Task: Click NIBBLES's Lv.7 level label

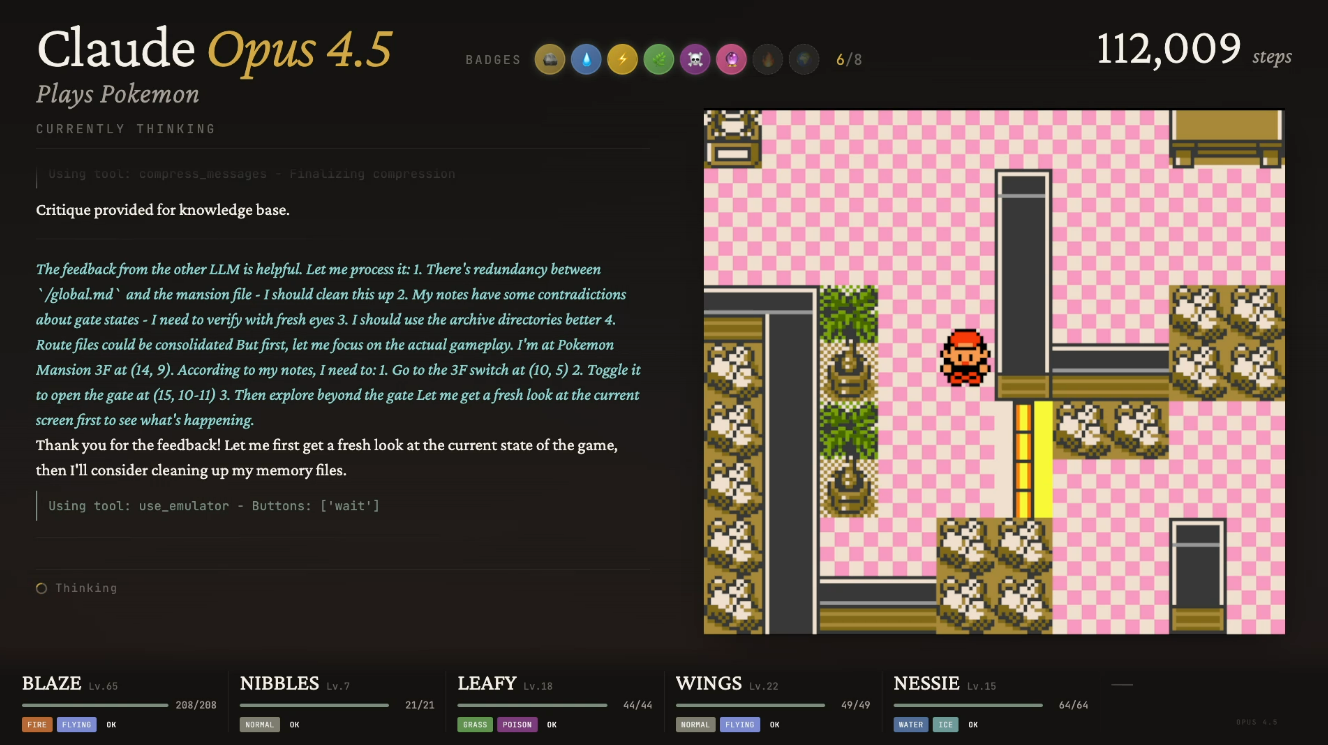Action: pyautogui.click(x=337, y=686)
